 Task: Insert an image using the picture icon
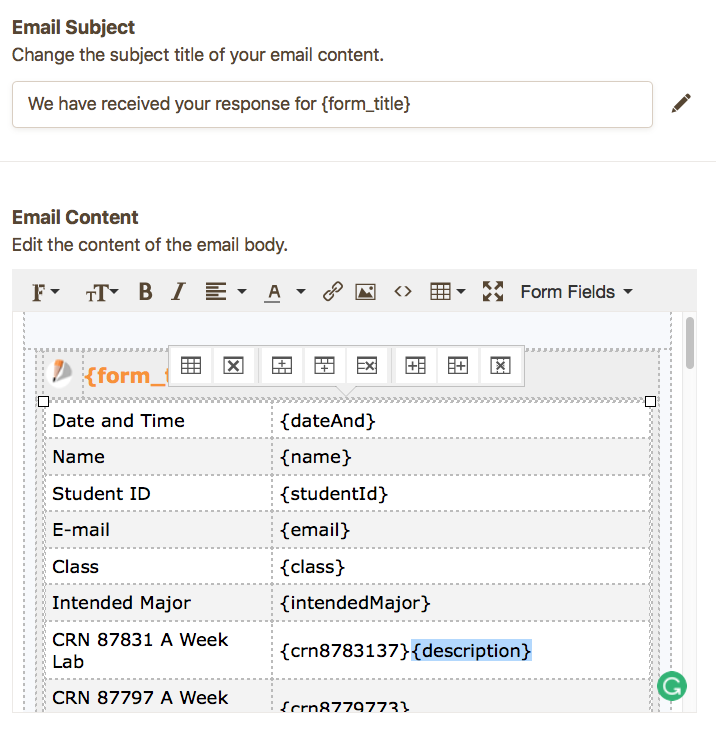pyautogui.click(x=365, y=292)
